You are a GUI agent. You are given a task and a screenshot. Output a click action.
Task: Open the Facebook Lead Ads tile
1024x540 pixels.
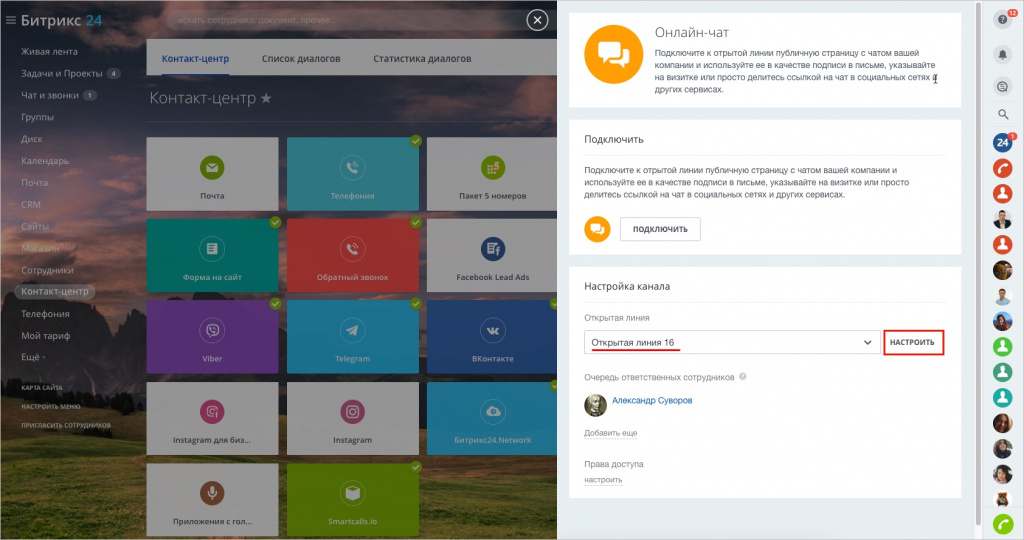pos(492,255)
